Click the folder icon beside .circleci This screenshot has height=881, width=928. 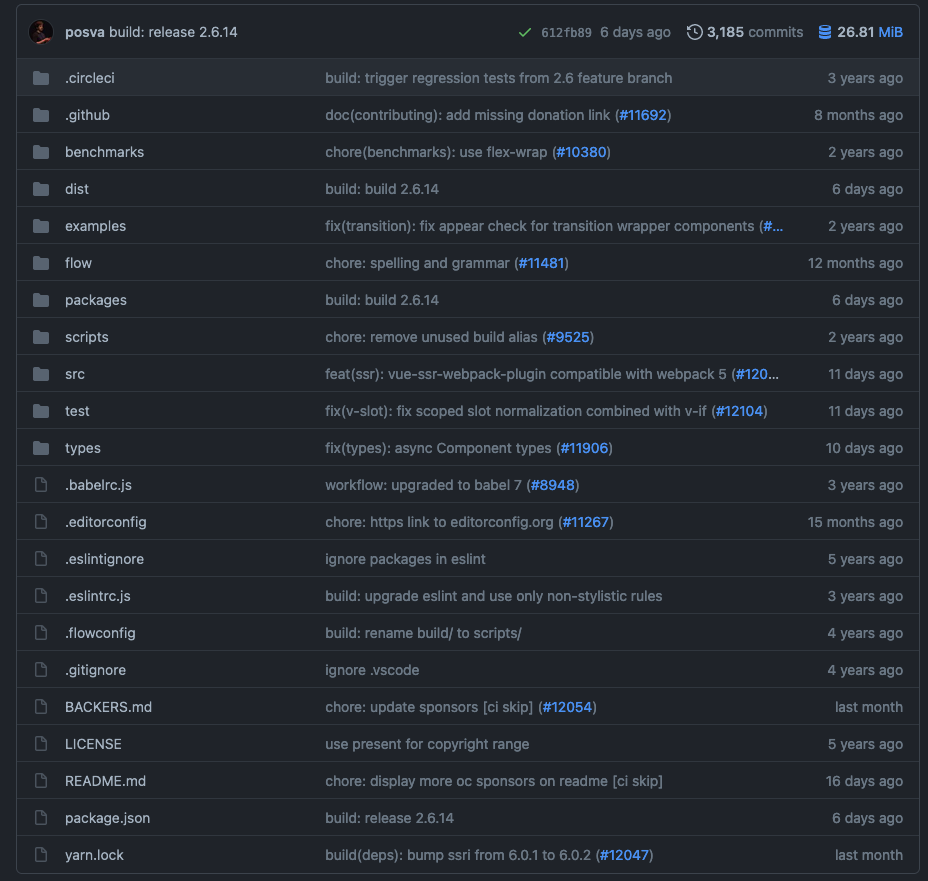click(x=41, y=78)
